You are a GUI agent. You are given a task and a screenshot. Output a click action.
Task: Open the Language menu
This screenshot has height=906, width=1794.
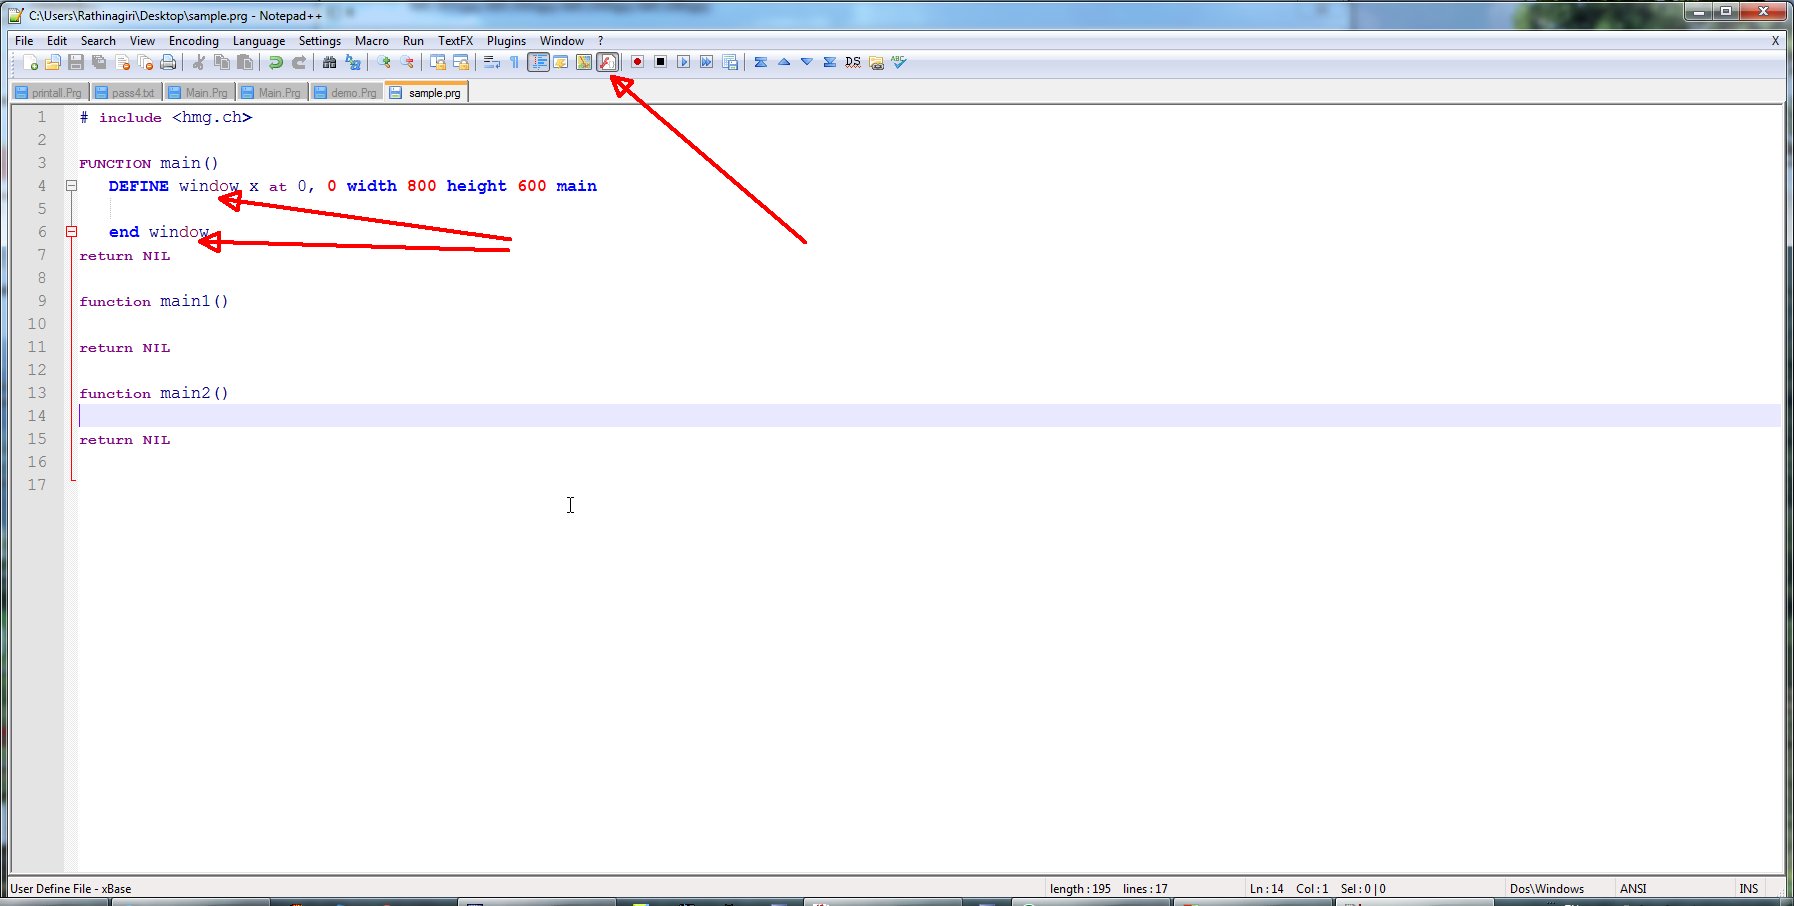tap(258, 41)
